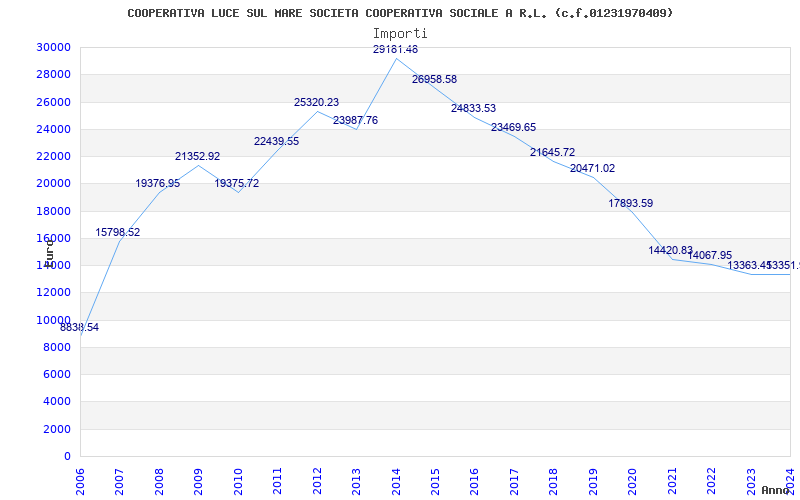
Task: Click the y-axis tick 22000
Action: [53, 156]
